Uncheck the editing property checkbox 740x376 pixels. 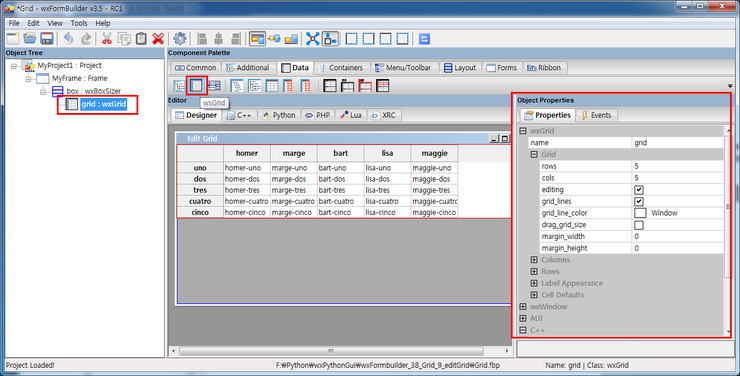[x=639, y=190]
